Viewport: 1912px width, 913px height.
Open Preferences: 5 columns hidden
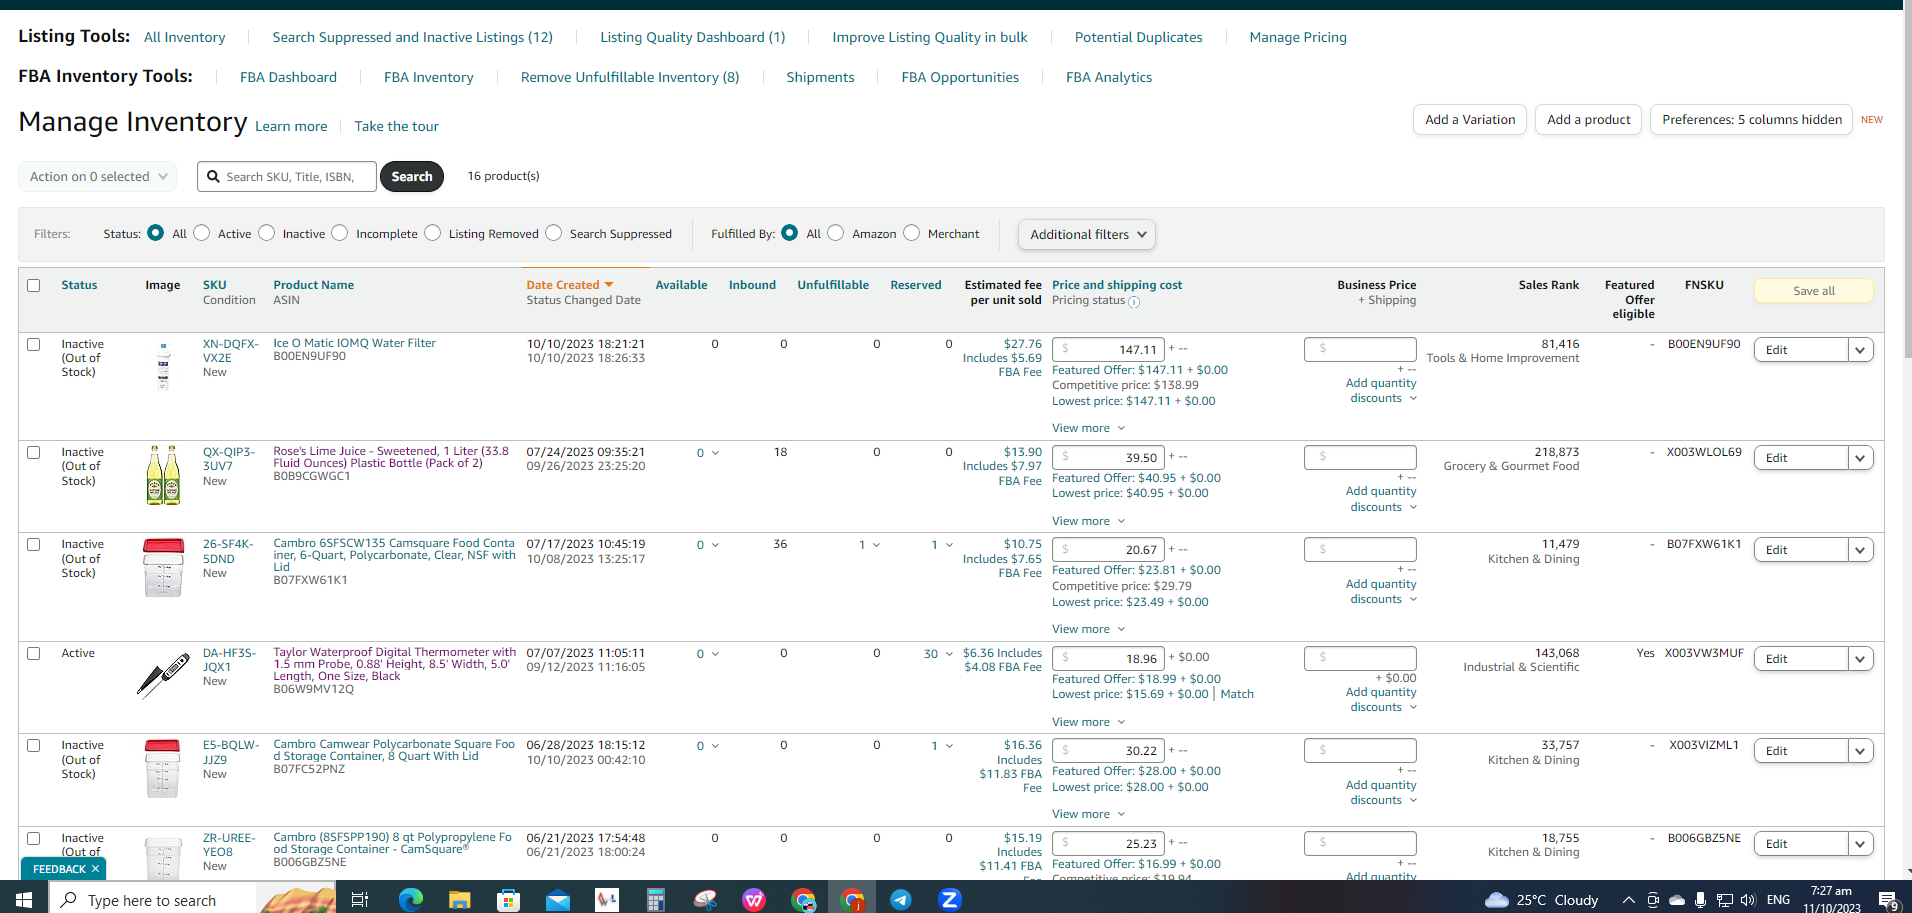point(1752,120)
